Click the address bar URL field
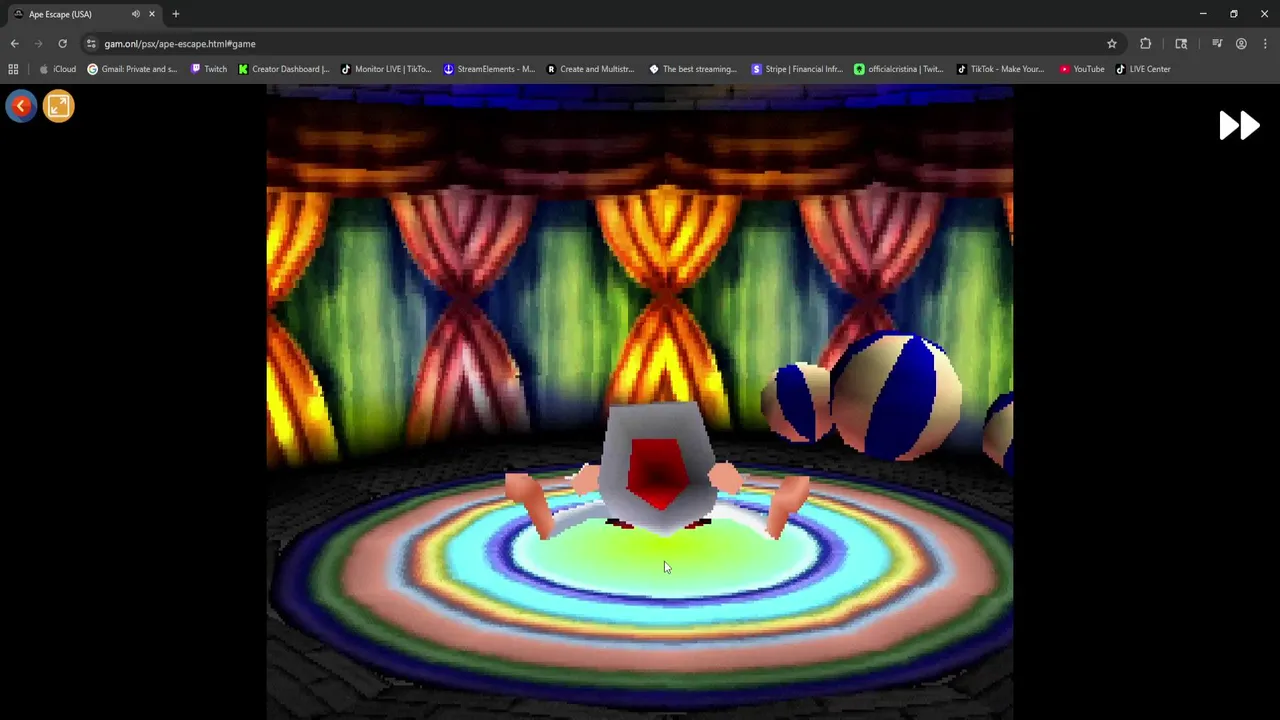The width and height of the screenshot is (1280, 720). (x=600, y=44)
